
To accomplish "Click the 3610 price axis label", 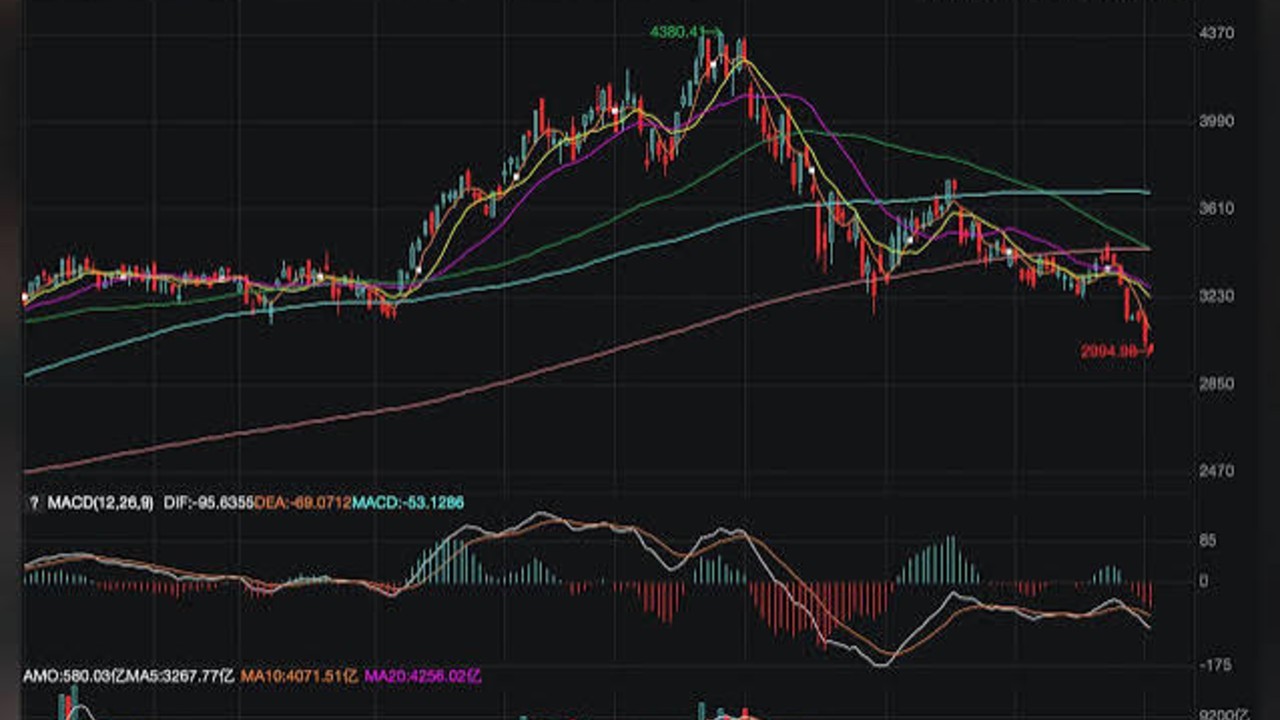I will pos(1216,208).
